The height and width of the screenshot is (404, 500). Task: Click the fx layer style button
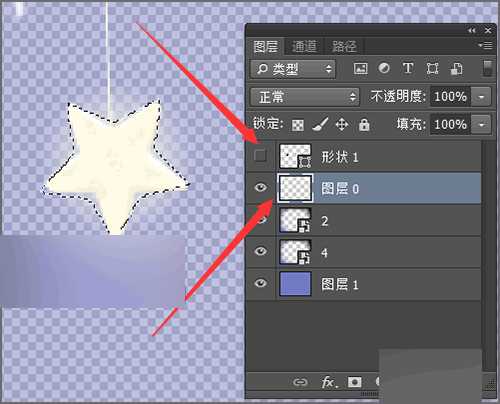[x=329, y=382]
